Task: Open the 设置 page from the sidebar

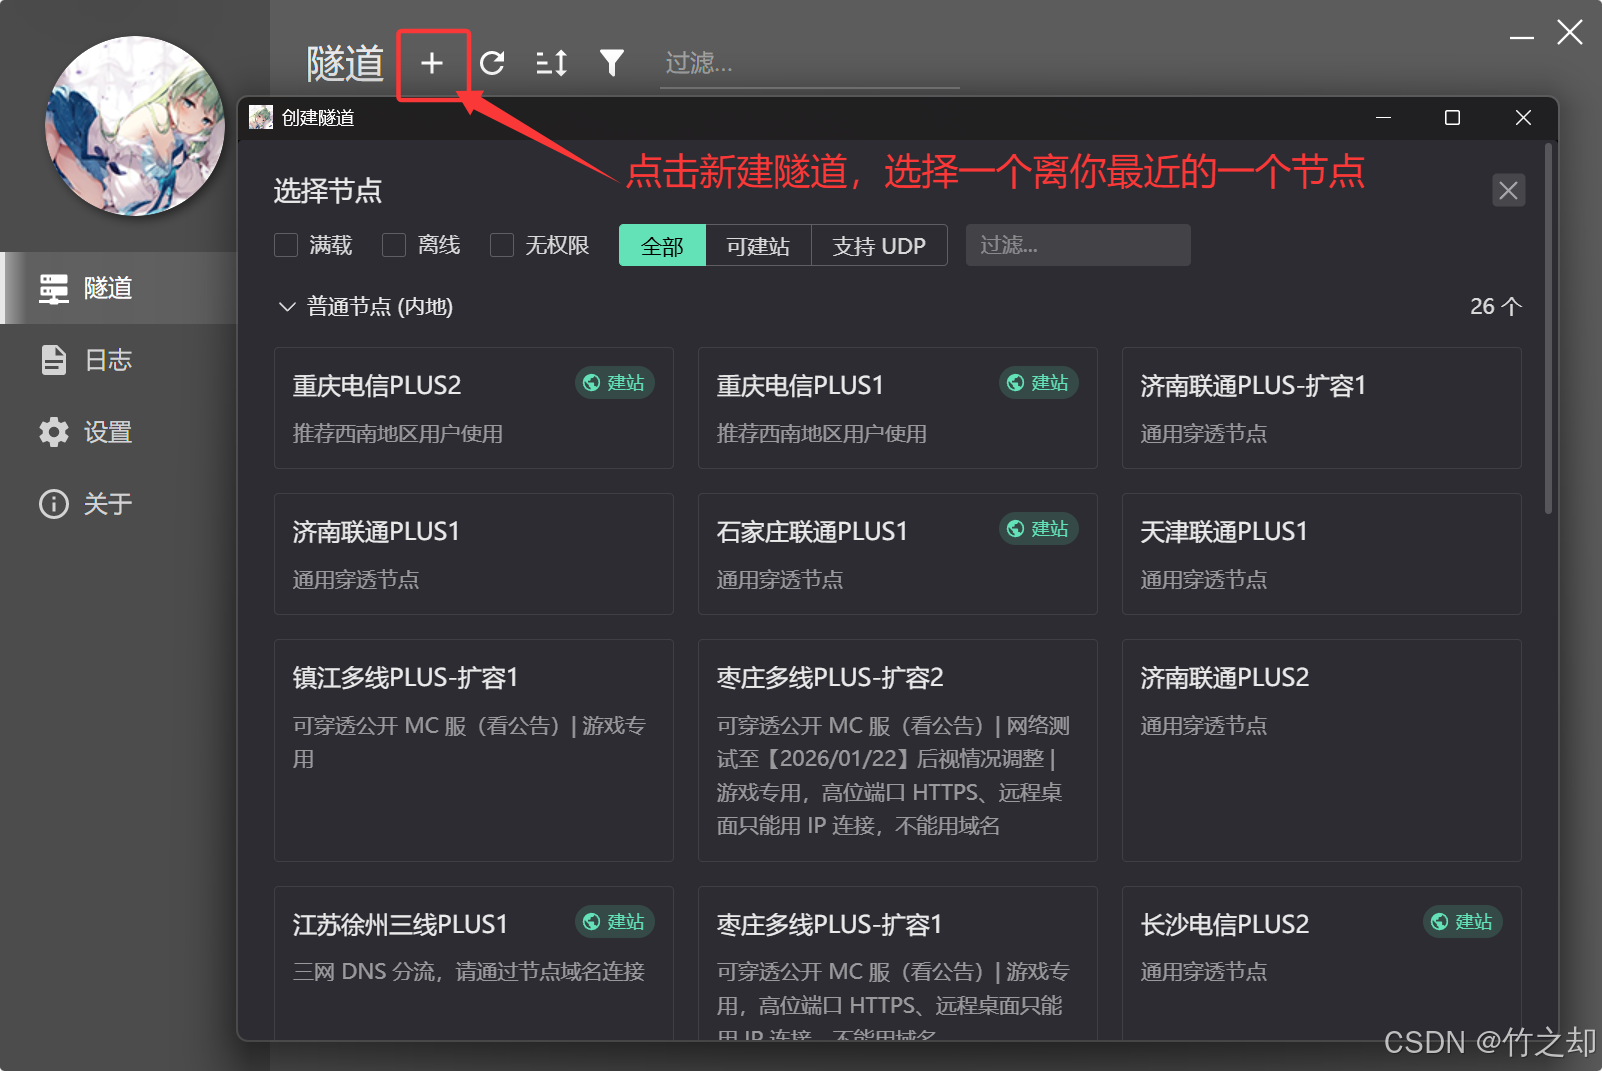Action: pyautogui.click(x=107, y=432)
